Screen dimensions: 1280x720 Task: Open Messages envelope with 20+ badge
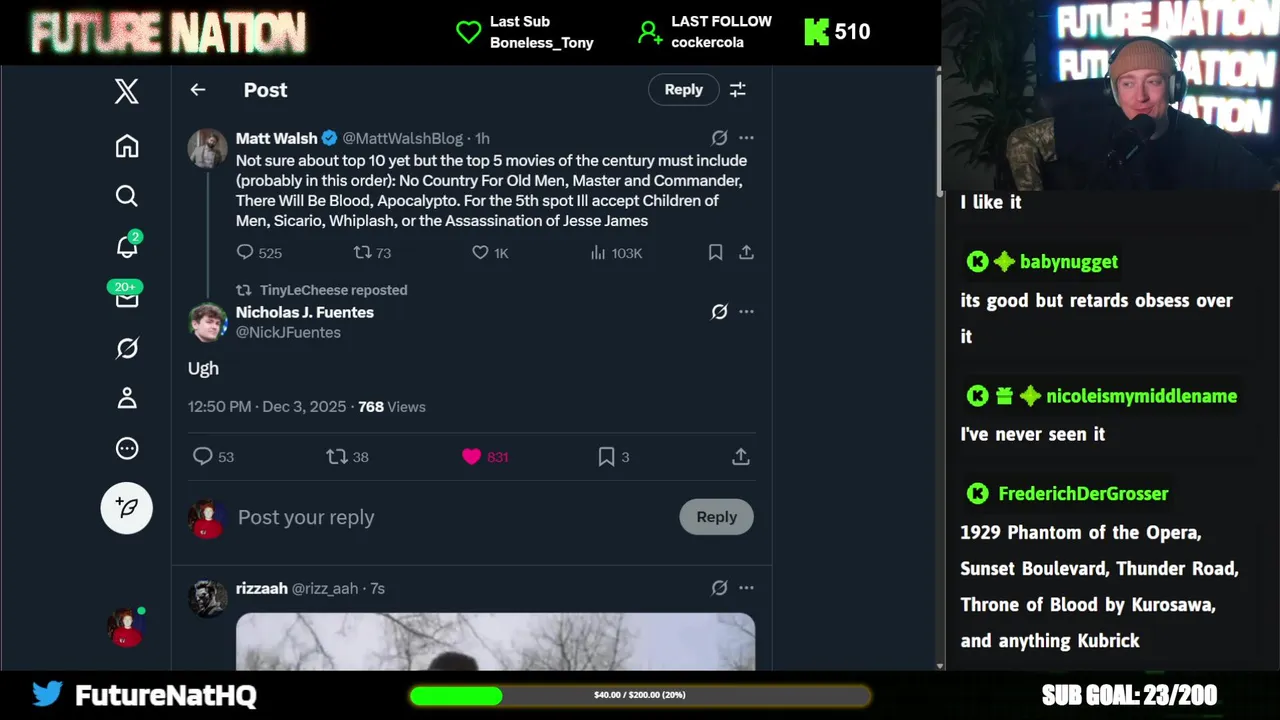click(x=126, y=296)
